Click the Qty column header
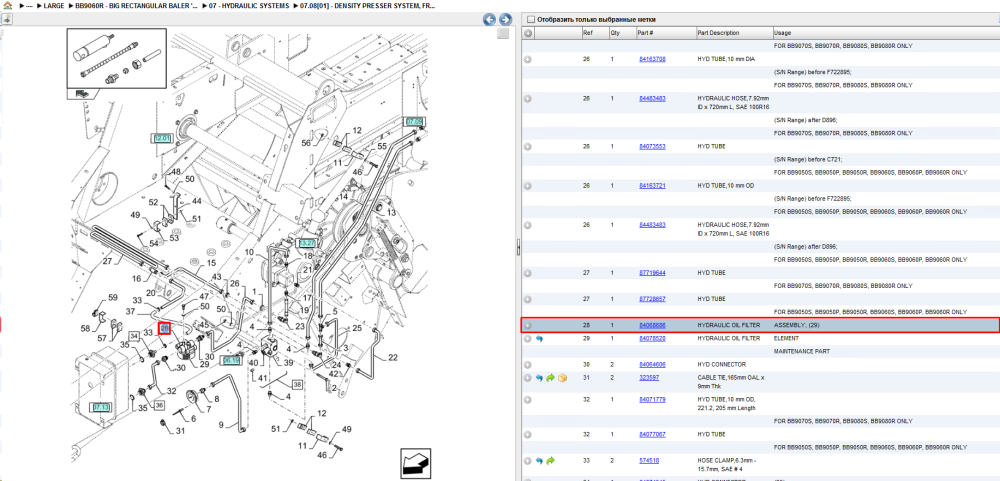The image size is (1000, 481). [x=615, y=33]
